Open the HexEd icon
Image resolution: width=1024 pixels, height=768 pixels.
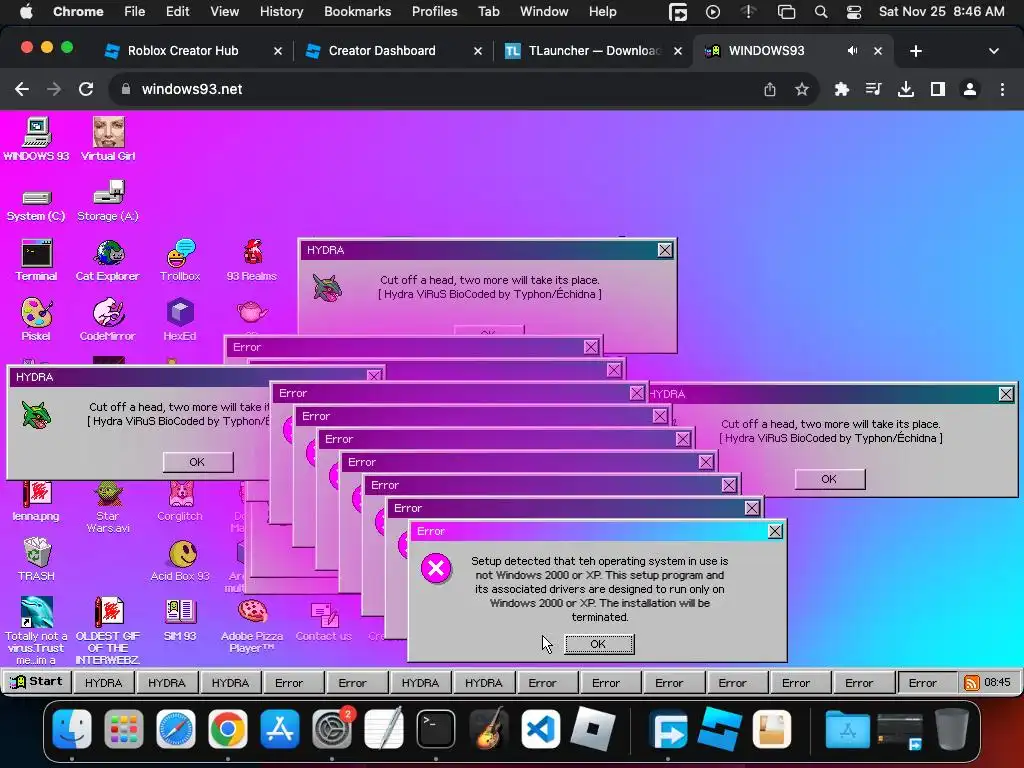pyautogui.click(x=180, y=319)
